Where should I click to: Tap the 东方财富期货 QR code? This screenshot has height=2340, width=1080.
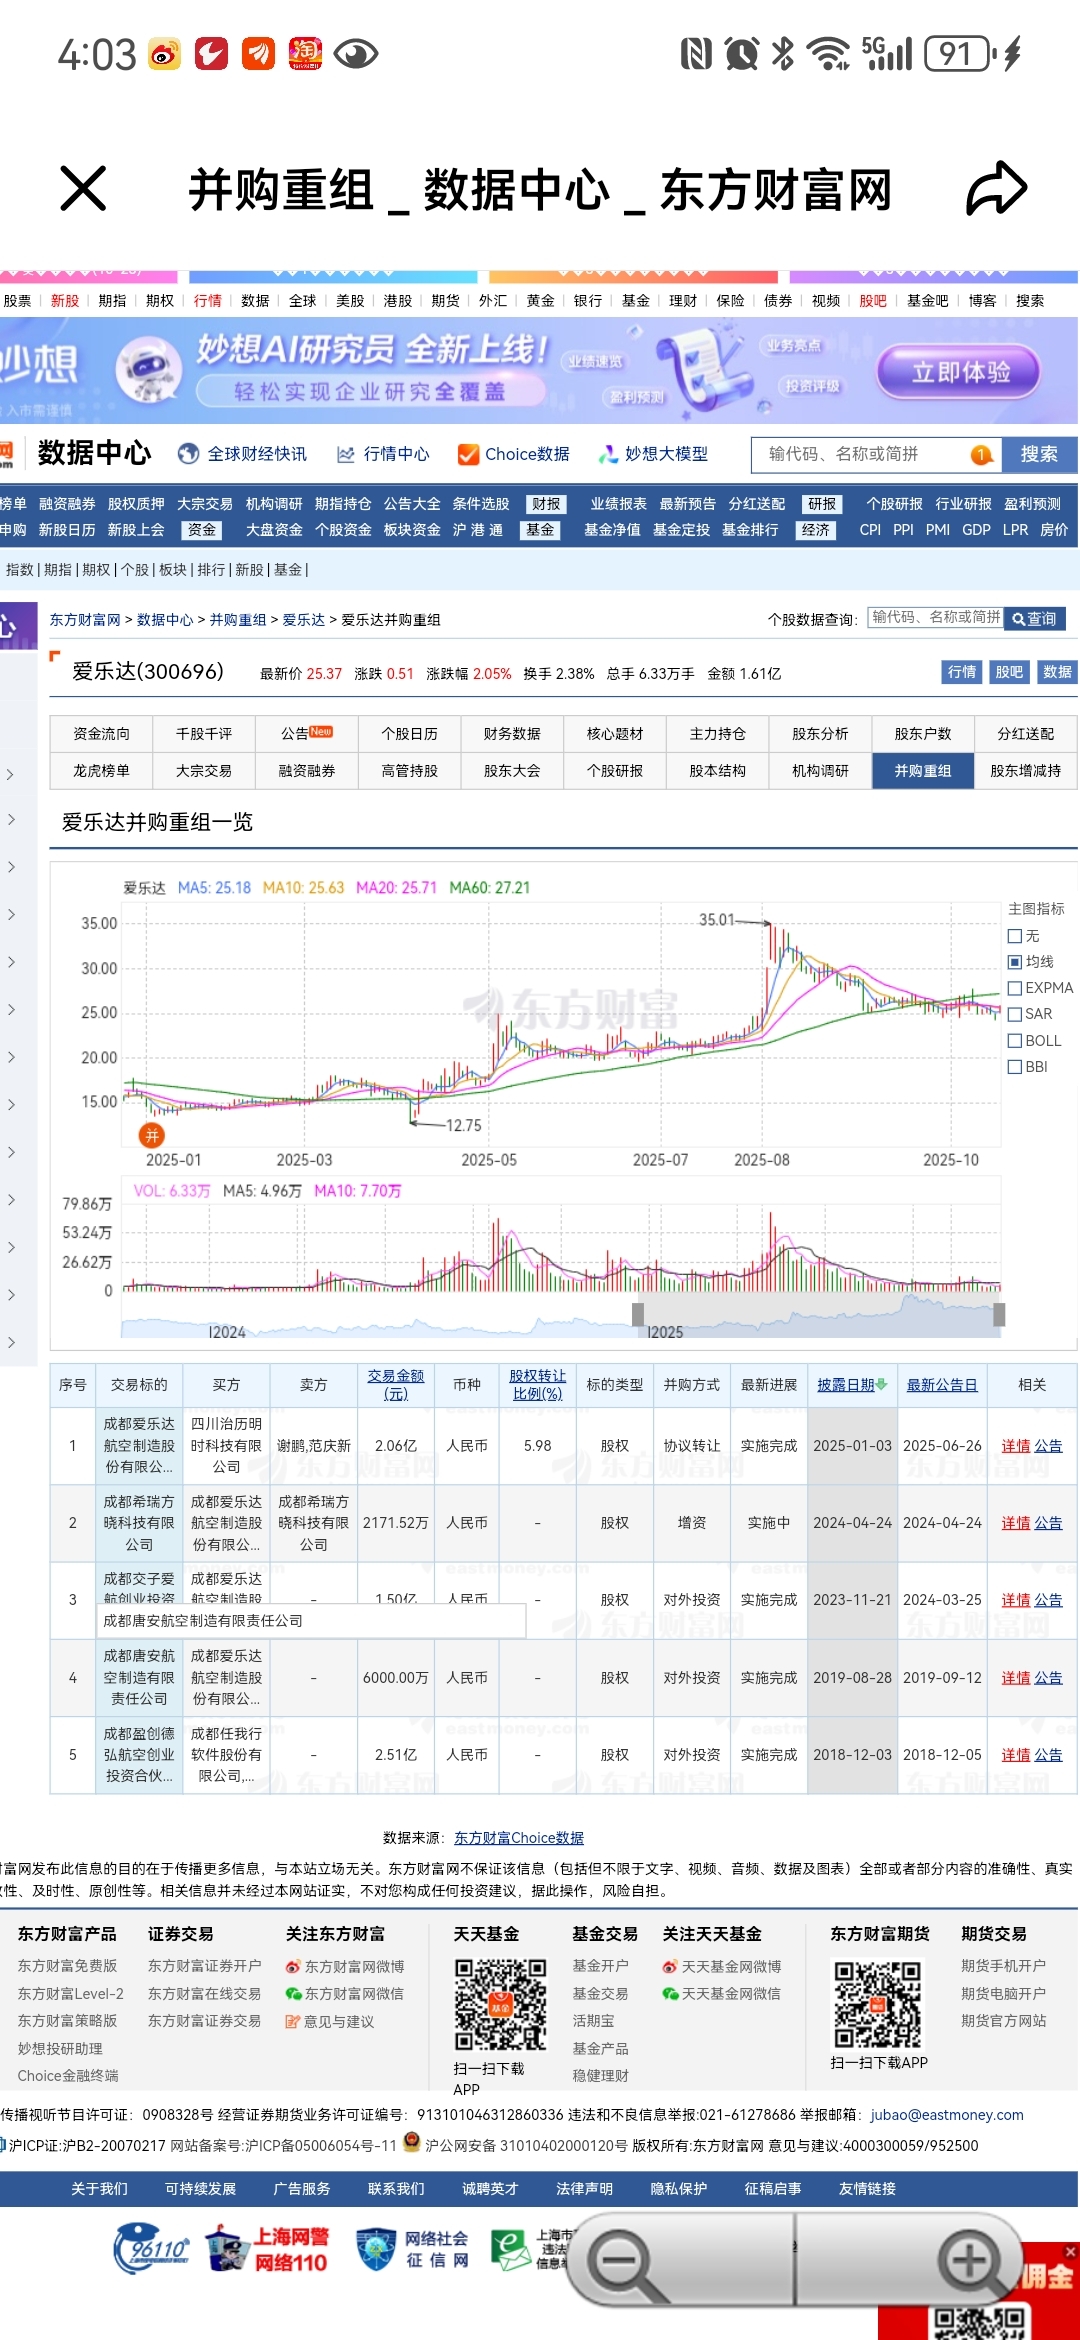click(878, 2004)
